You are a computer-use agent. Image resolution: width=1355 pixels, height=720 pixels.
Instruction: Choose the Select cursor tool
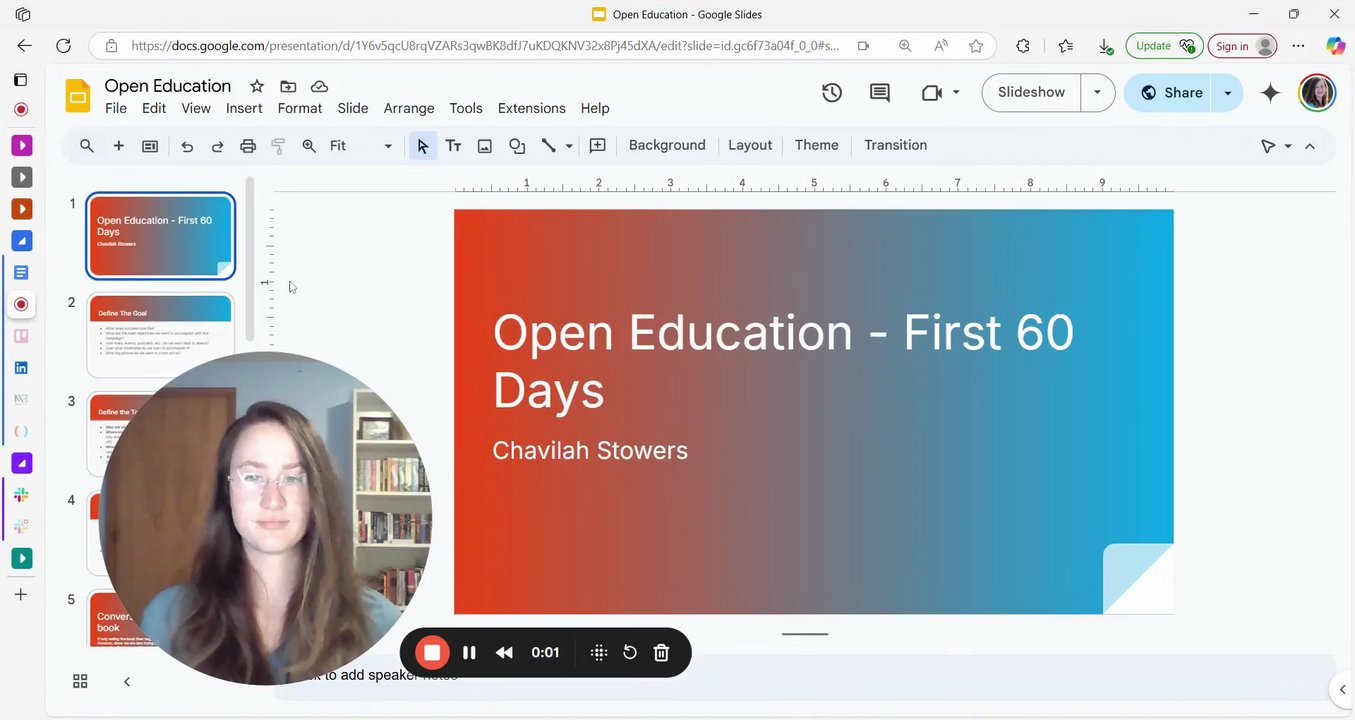point(422,146)
